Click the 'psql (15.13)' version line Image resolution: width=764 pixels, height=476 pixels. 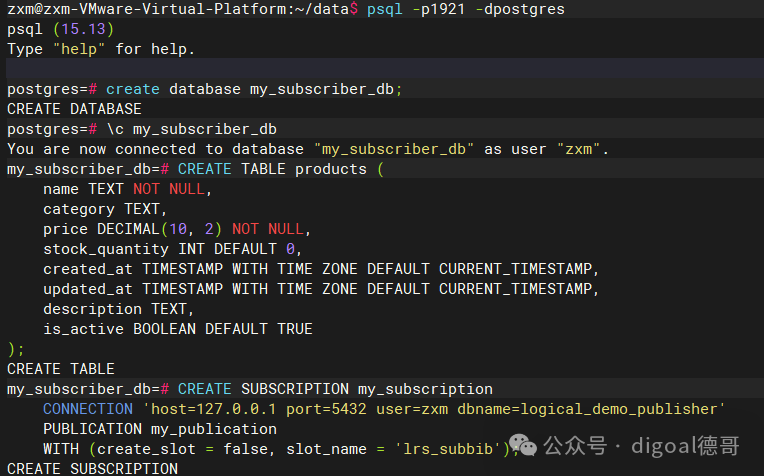click(x=60, y=29)
